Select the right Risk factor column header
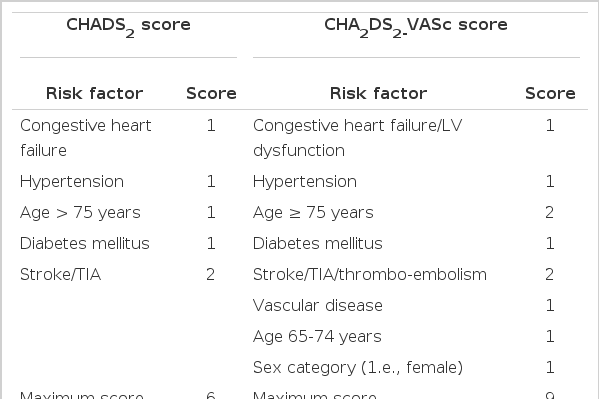The width and height of the screenshot is (599, 399). coord(378,93)
